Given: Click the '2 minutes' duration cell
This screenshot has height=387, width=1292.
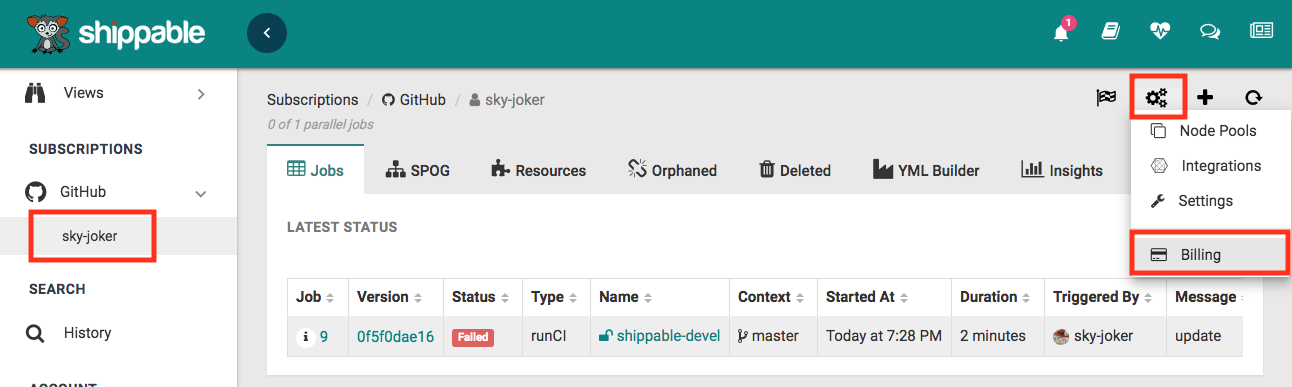Looking at the screenshot, I should coord(993,336).
